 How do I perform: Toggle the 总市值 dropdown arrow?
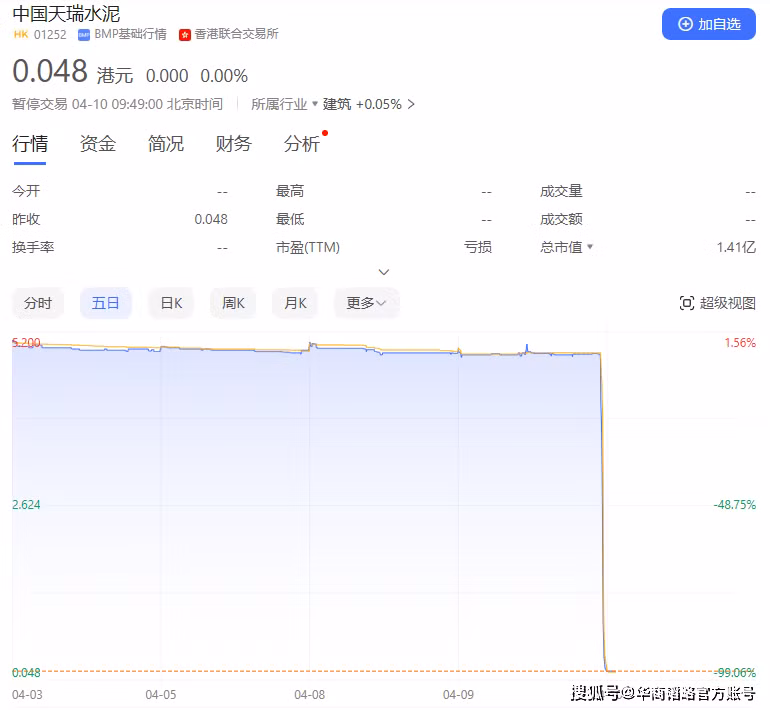pos(590,247)
